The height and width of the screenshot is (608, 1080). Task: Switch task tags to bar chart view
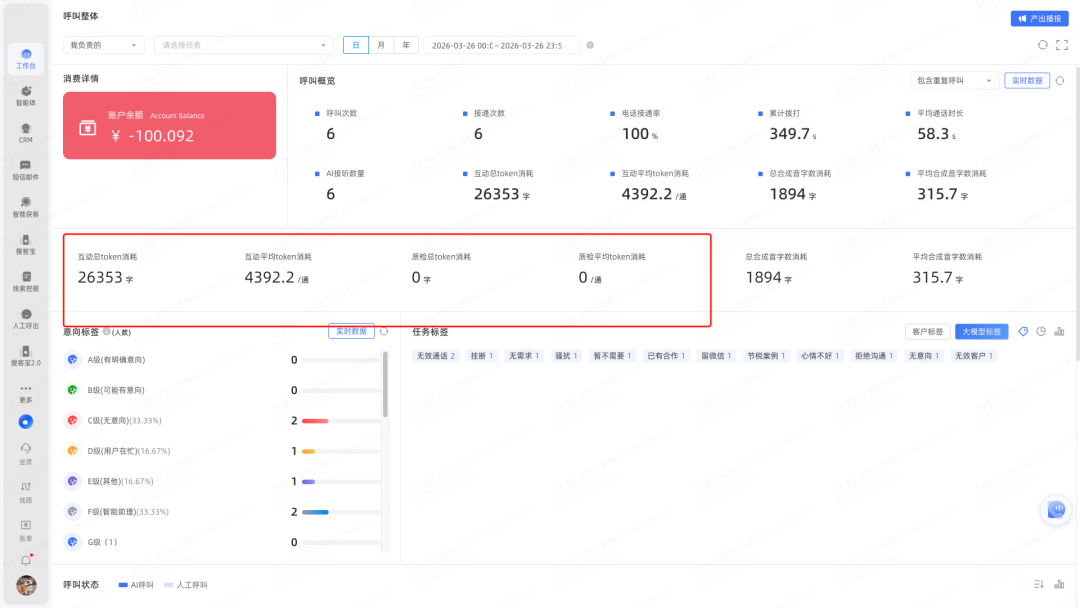1059,332
